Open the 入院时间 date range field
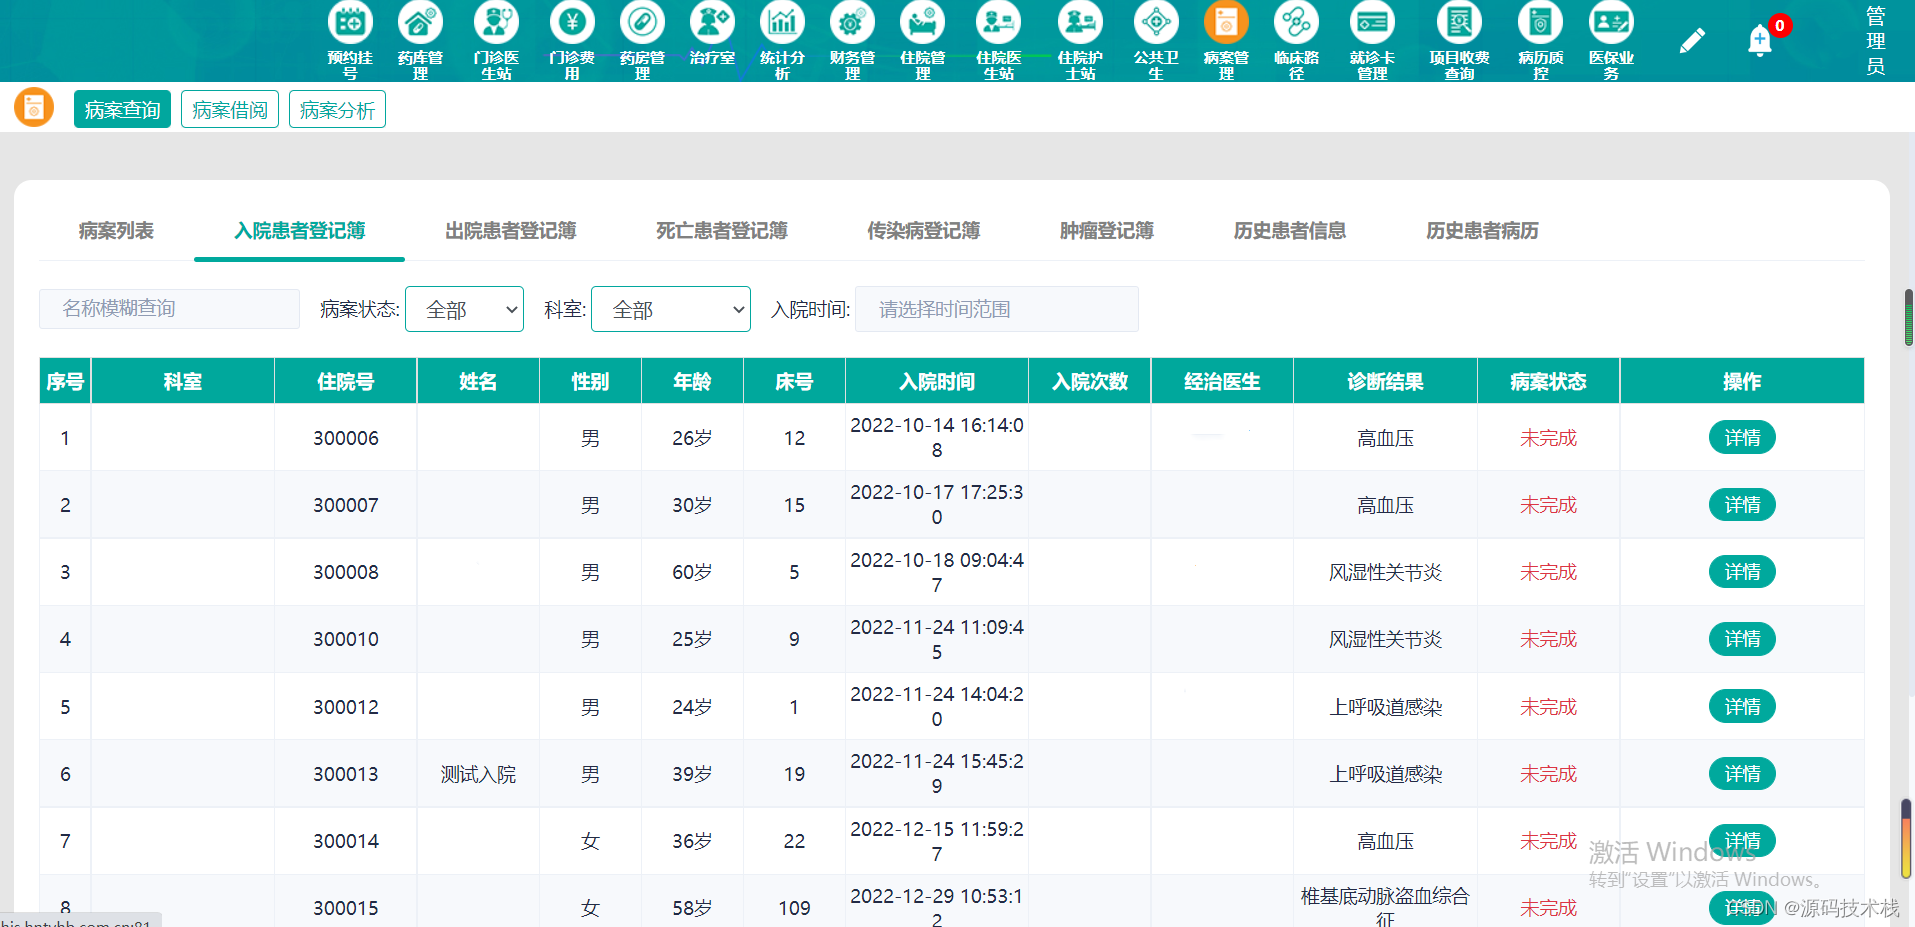This screenshot has width=1915, height=927. [x=997, y=309]
